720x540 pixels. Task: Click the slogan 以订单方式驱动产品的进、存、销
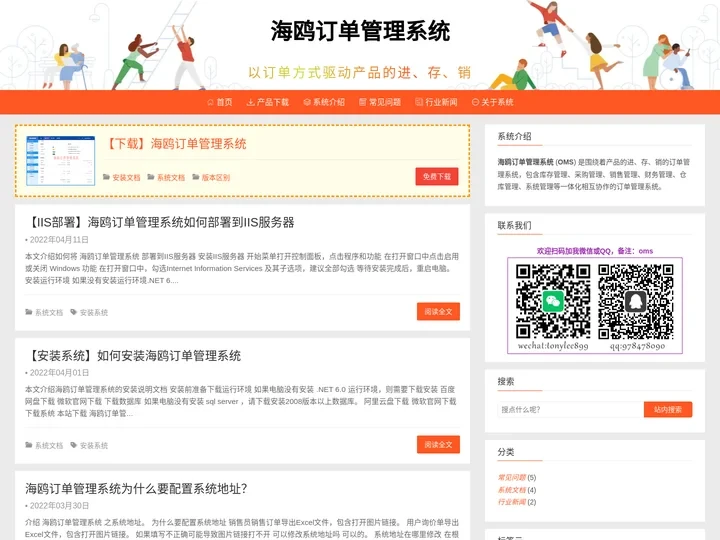(x=360, y=73)
